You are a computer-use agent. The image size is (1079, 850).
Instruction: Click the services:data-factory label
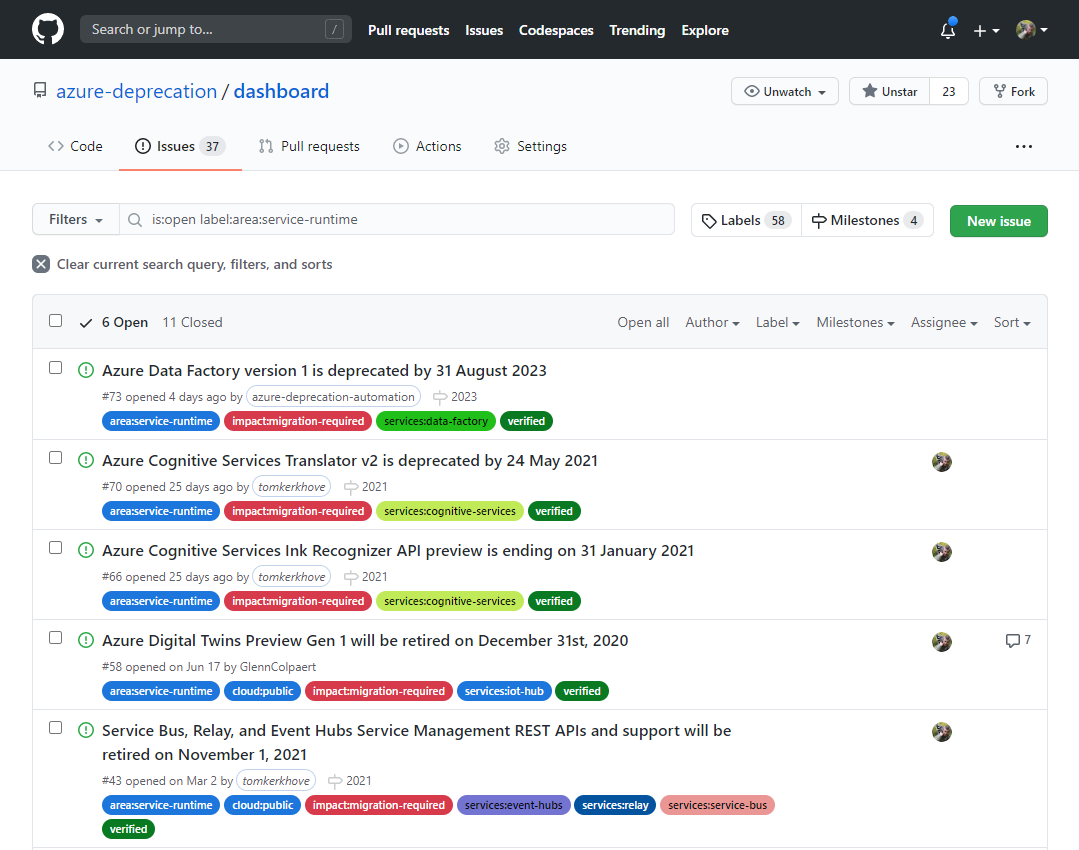436,421
